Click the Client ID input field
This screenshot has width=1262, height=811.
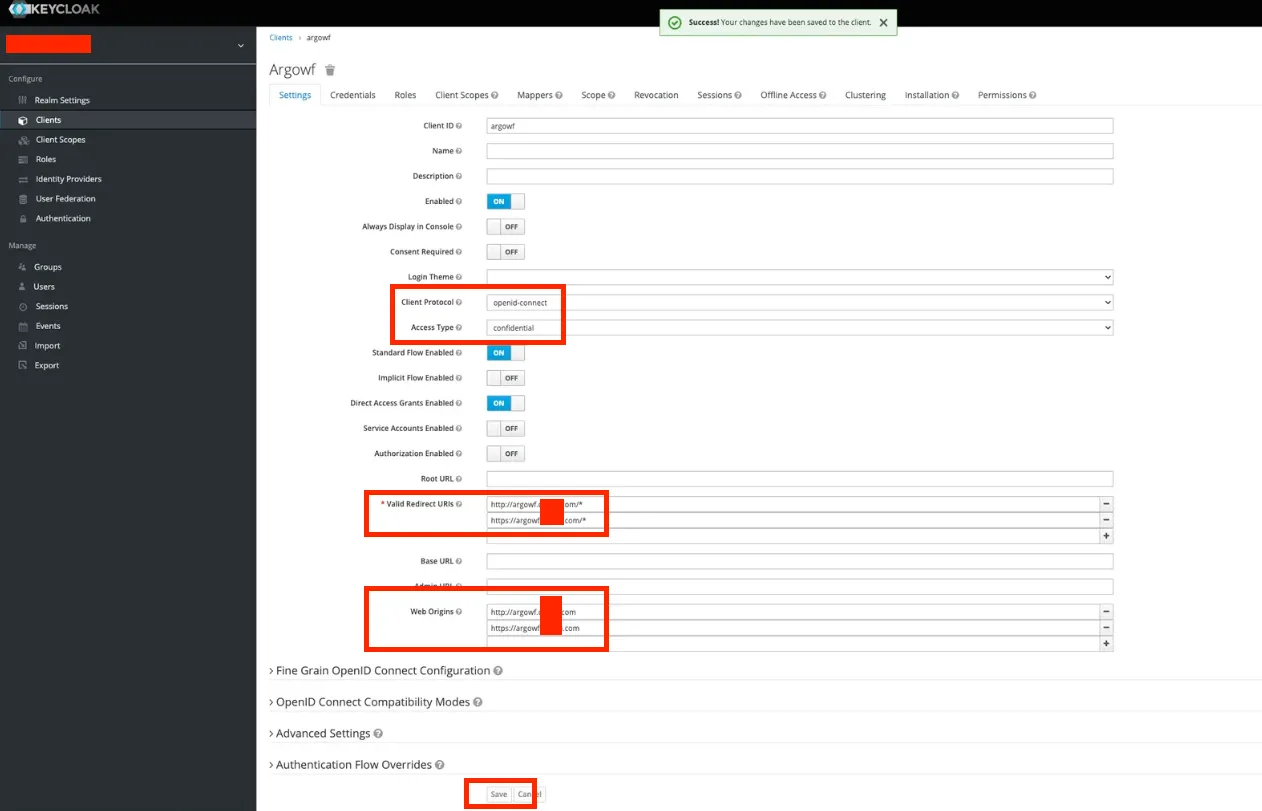[800, 126]
